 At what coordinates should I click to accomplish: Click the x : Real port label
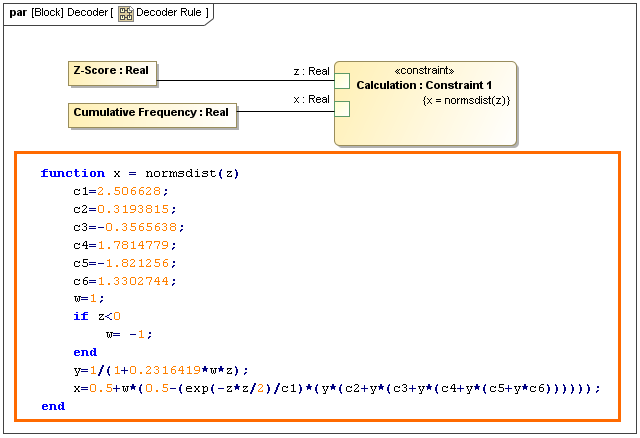coord(311,99)
